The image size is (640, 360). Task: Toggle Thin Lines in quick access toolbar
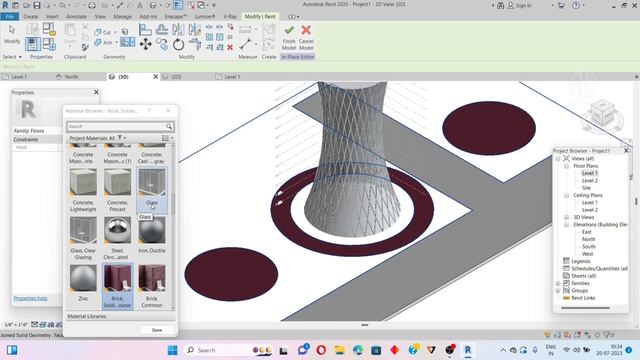[178, 5]
